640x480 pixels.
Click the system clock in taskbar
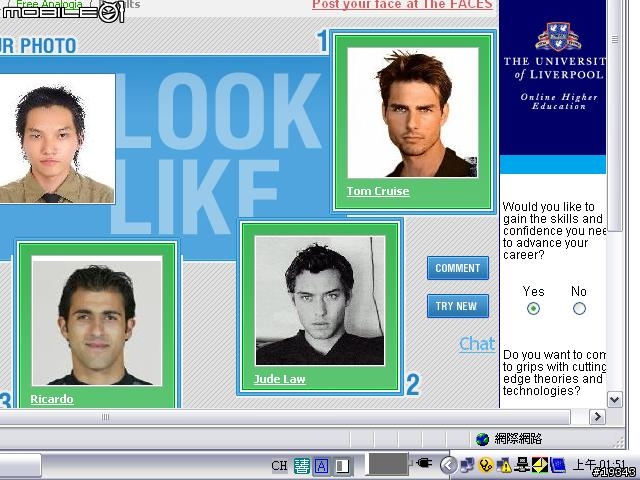(599, 465)
